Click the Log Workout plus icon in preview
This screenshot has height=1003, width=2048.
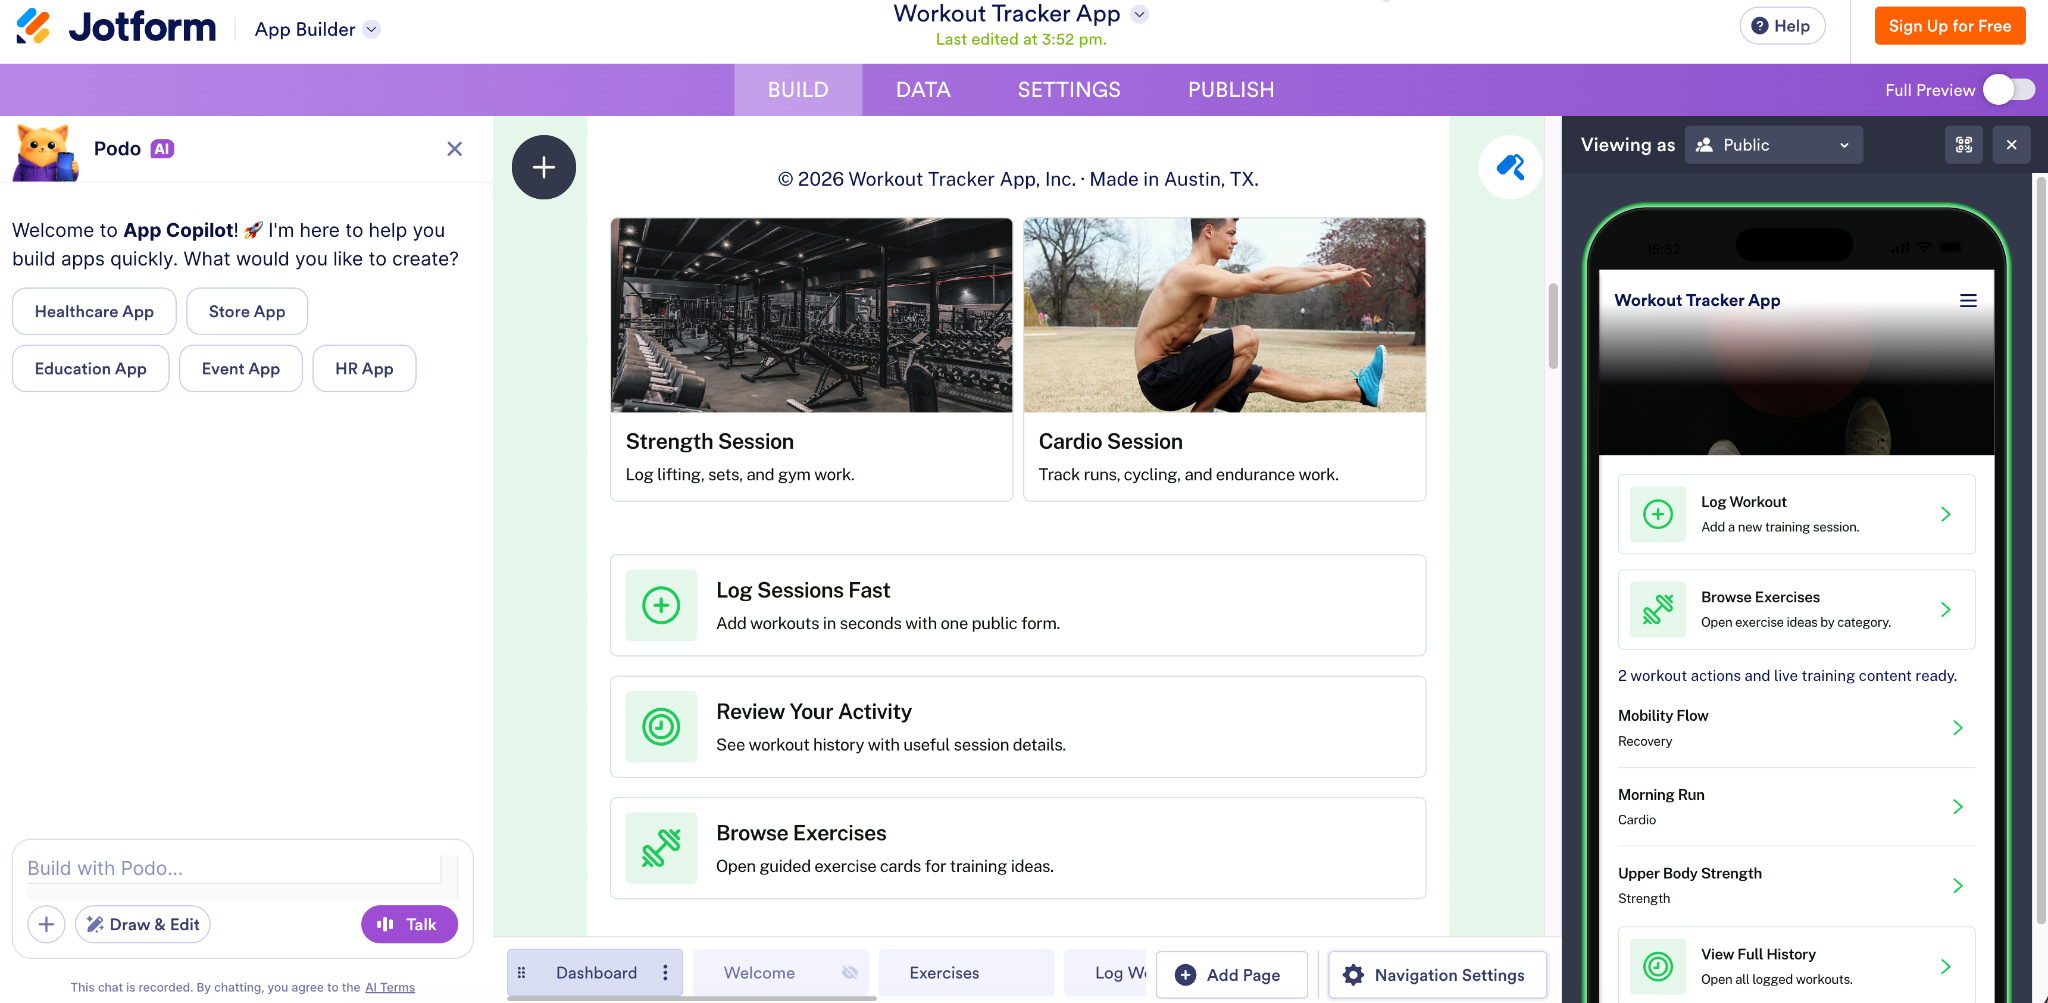pos(1658,514)
